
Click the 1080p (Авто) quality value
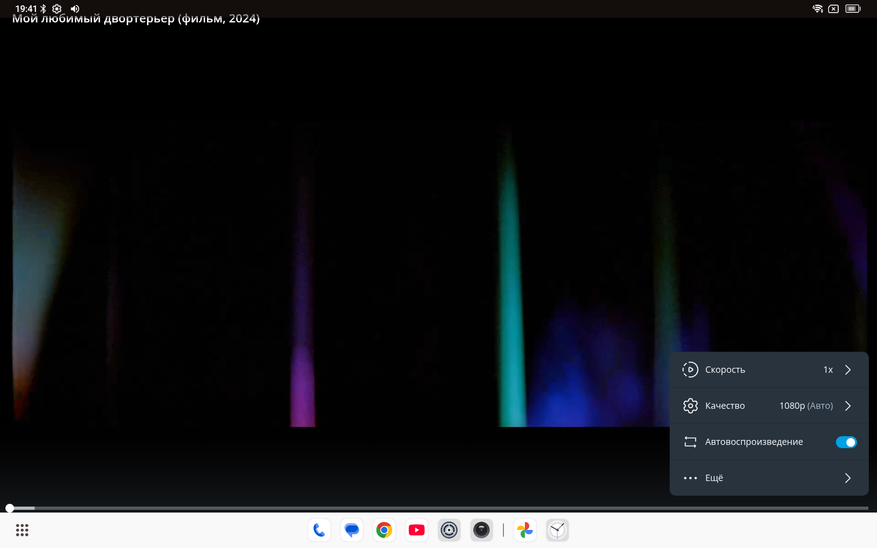(x=805, y=406)
